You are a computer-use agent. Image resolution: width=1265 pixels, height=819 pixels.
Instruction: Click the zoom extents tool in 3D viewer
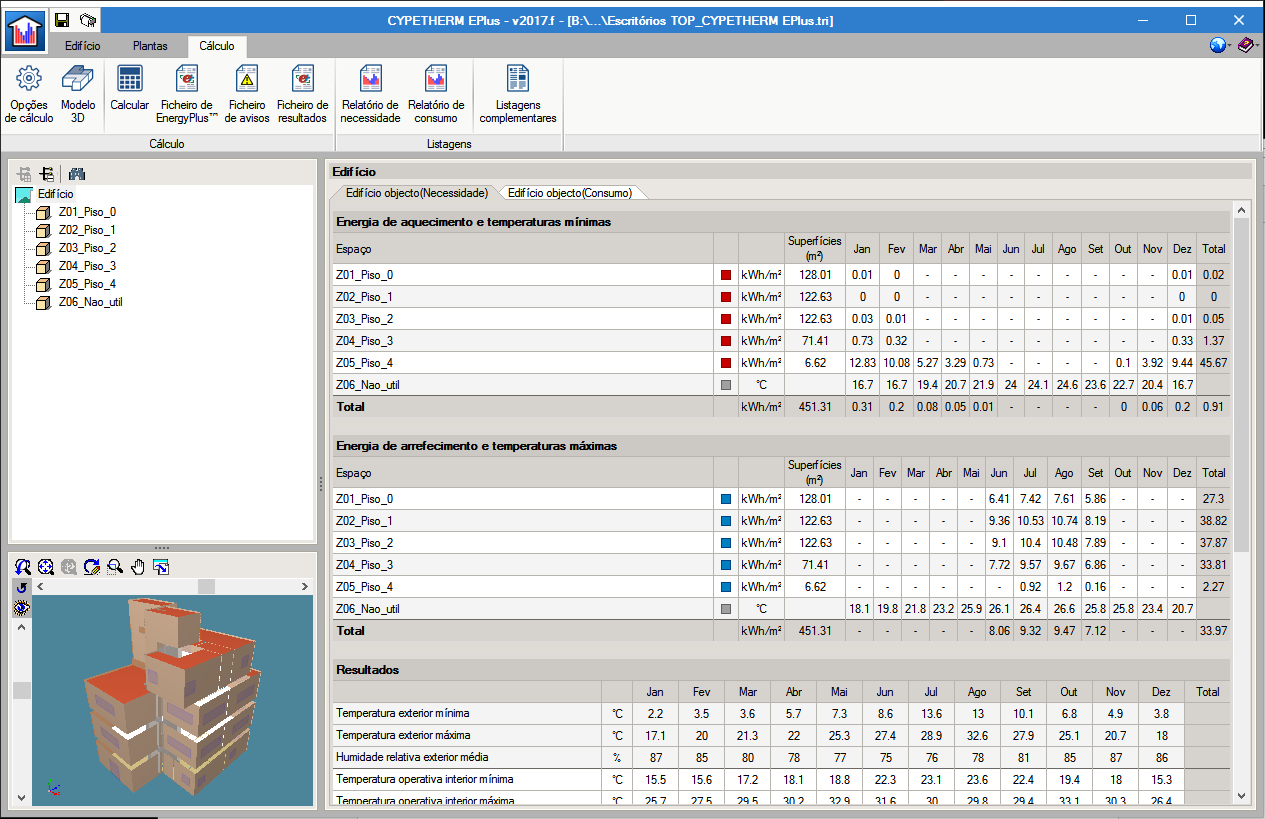pyautogui.click(x=45, y=566)
